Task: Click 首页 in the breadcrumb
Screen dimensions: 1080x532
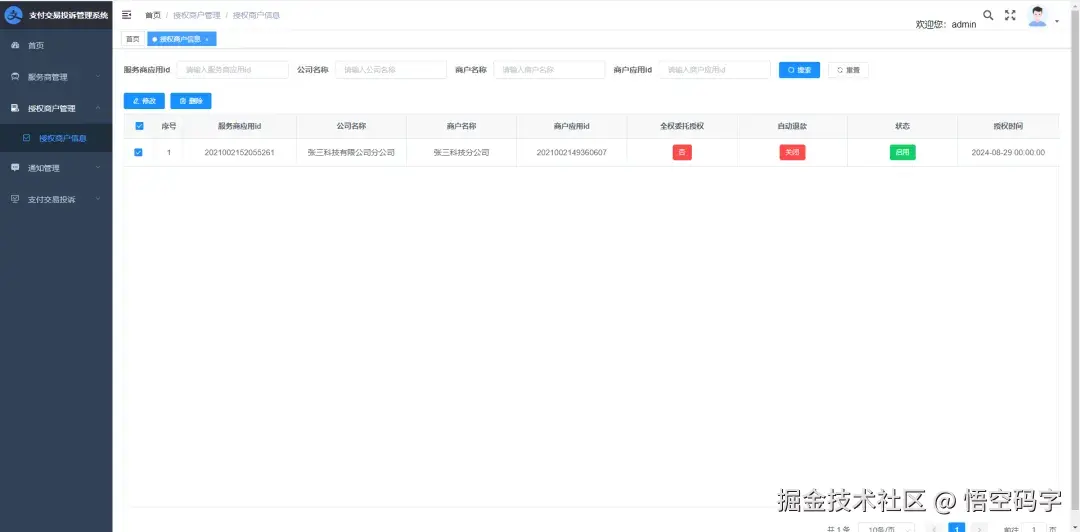Action: (153, 15)
